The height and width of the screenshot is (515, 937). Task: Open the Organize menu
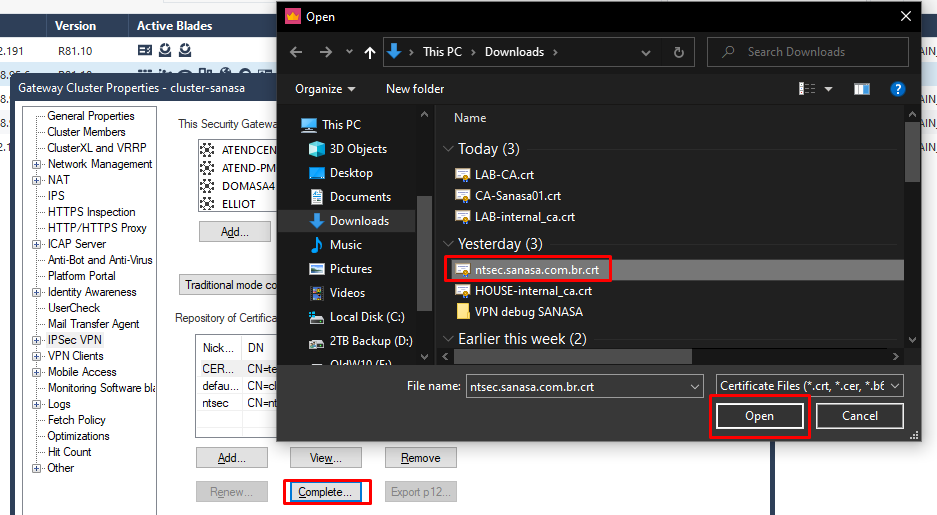[325, 89]
